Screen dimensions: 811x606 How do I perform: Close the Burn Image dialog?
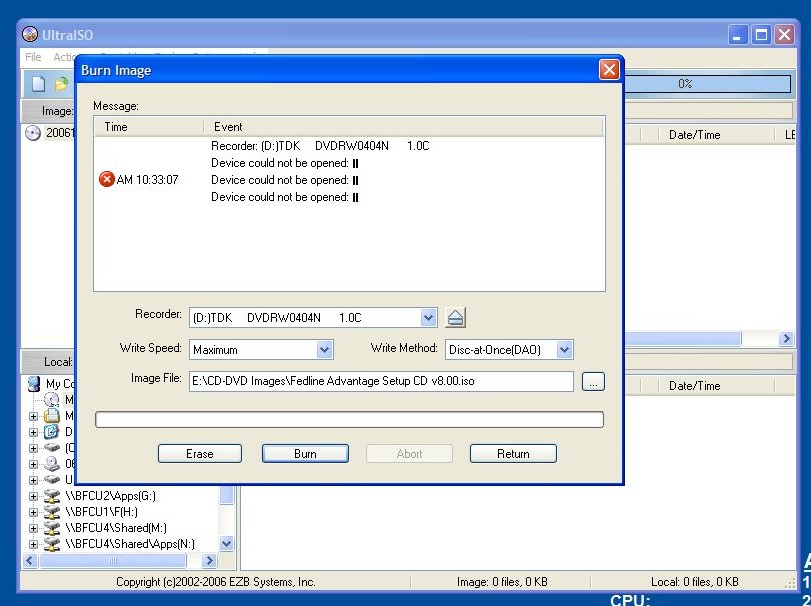click(609, 69)
